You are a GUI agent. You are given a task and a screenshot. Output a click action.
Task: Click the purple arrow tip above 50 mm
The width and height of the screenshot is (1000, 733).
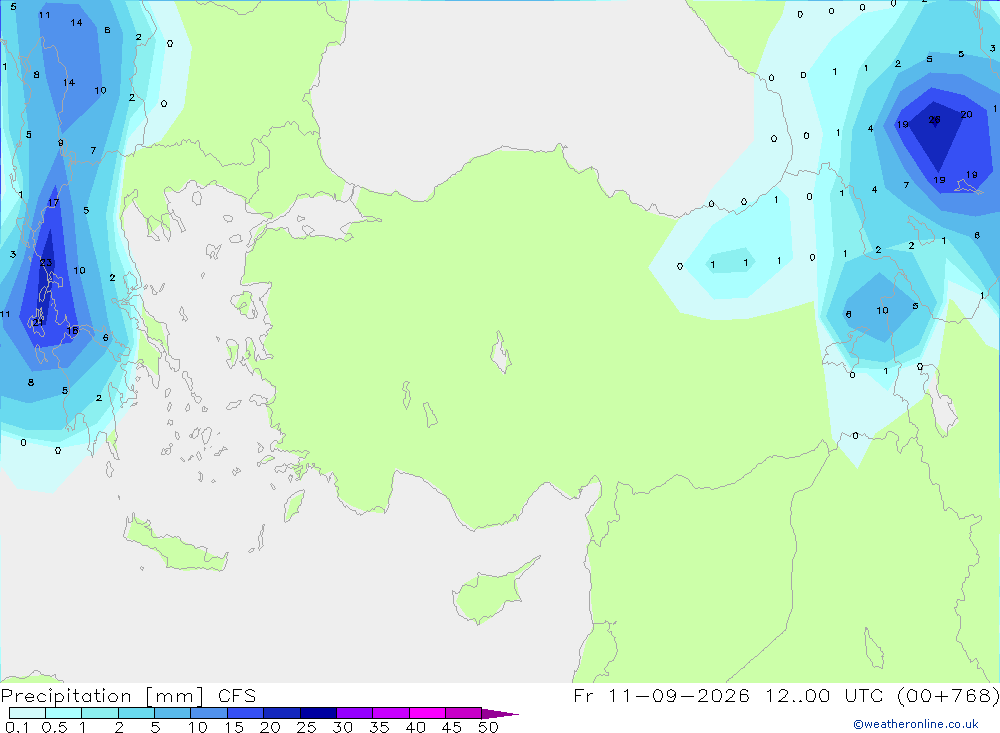[x=499, y=714]
